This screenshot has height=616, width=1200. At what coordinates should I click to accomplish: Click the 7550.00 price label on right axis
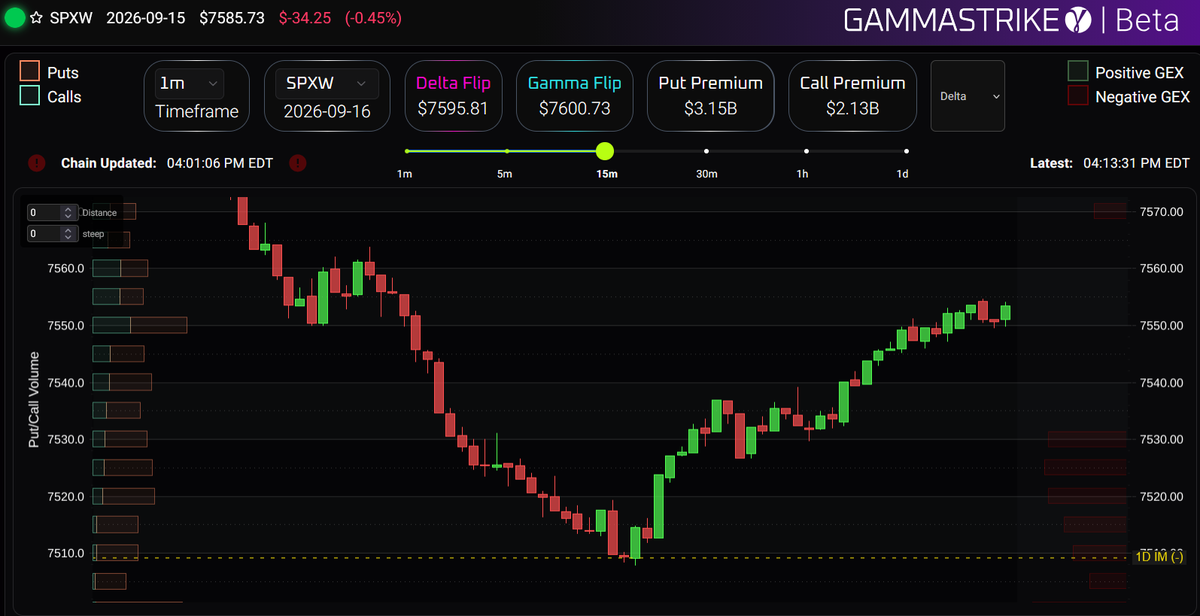[x=1163, y=326]
